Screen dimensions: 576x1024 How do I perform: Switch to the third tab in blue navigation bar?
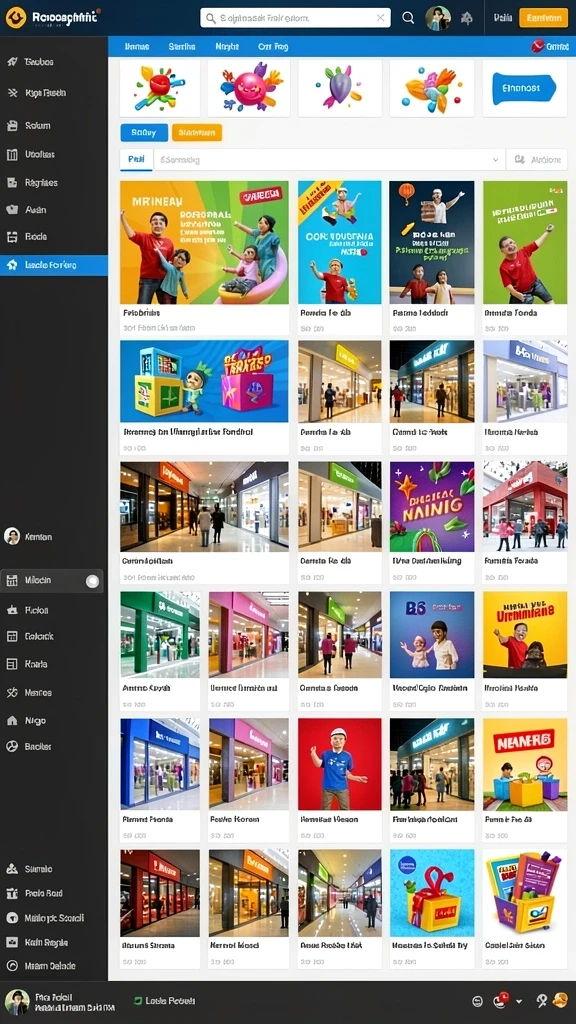[227, 47]
